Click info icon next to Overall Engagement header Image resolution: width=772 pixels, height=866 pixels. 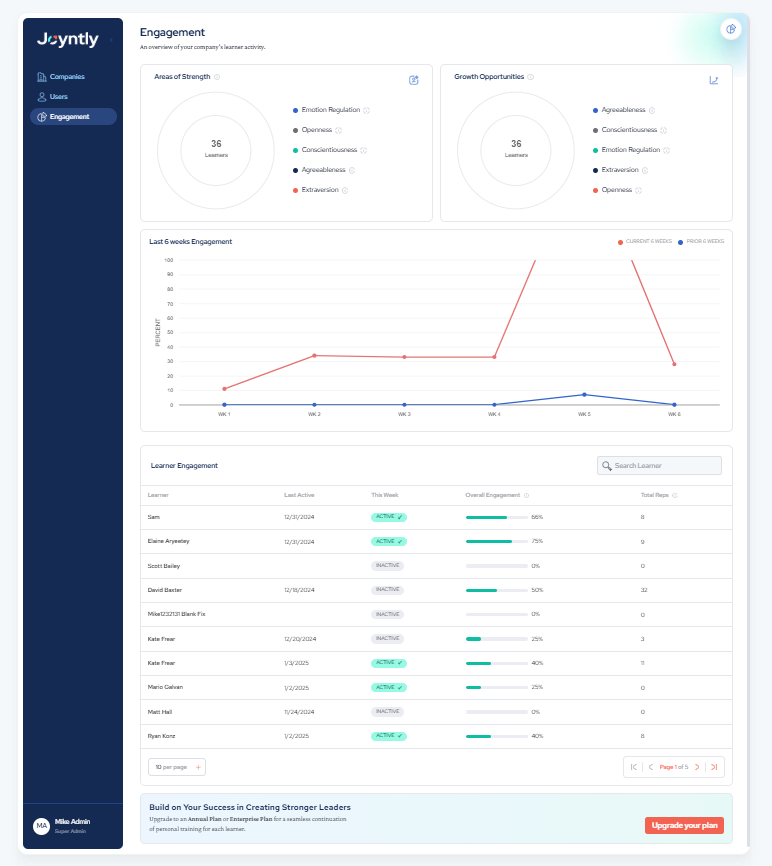point(527,495)
